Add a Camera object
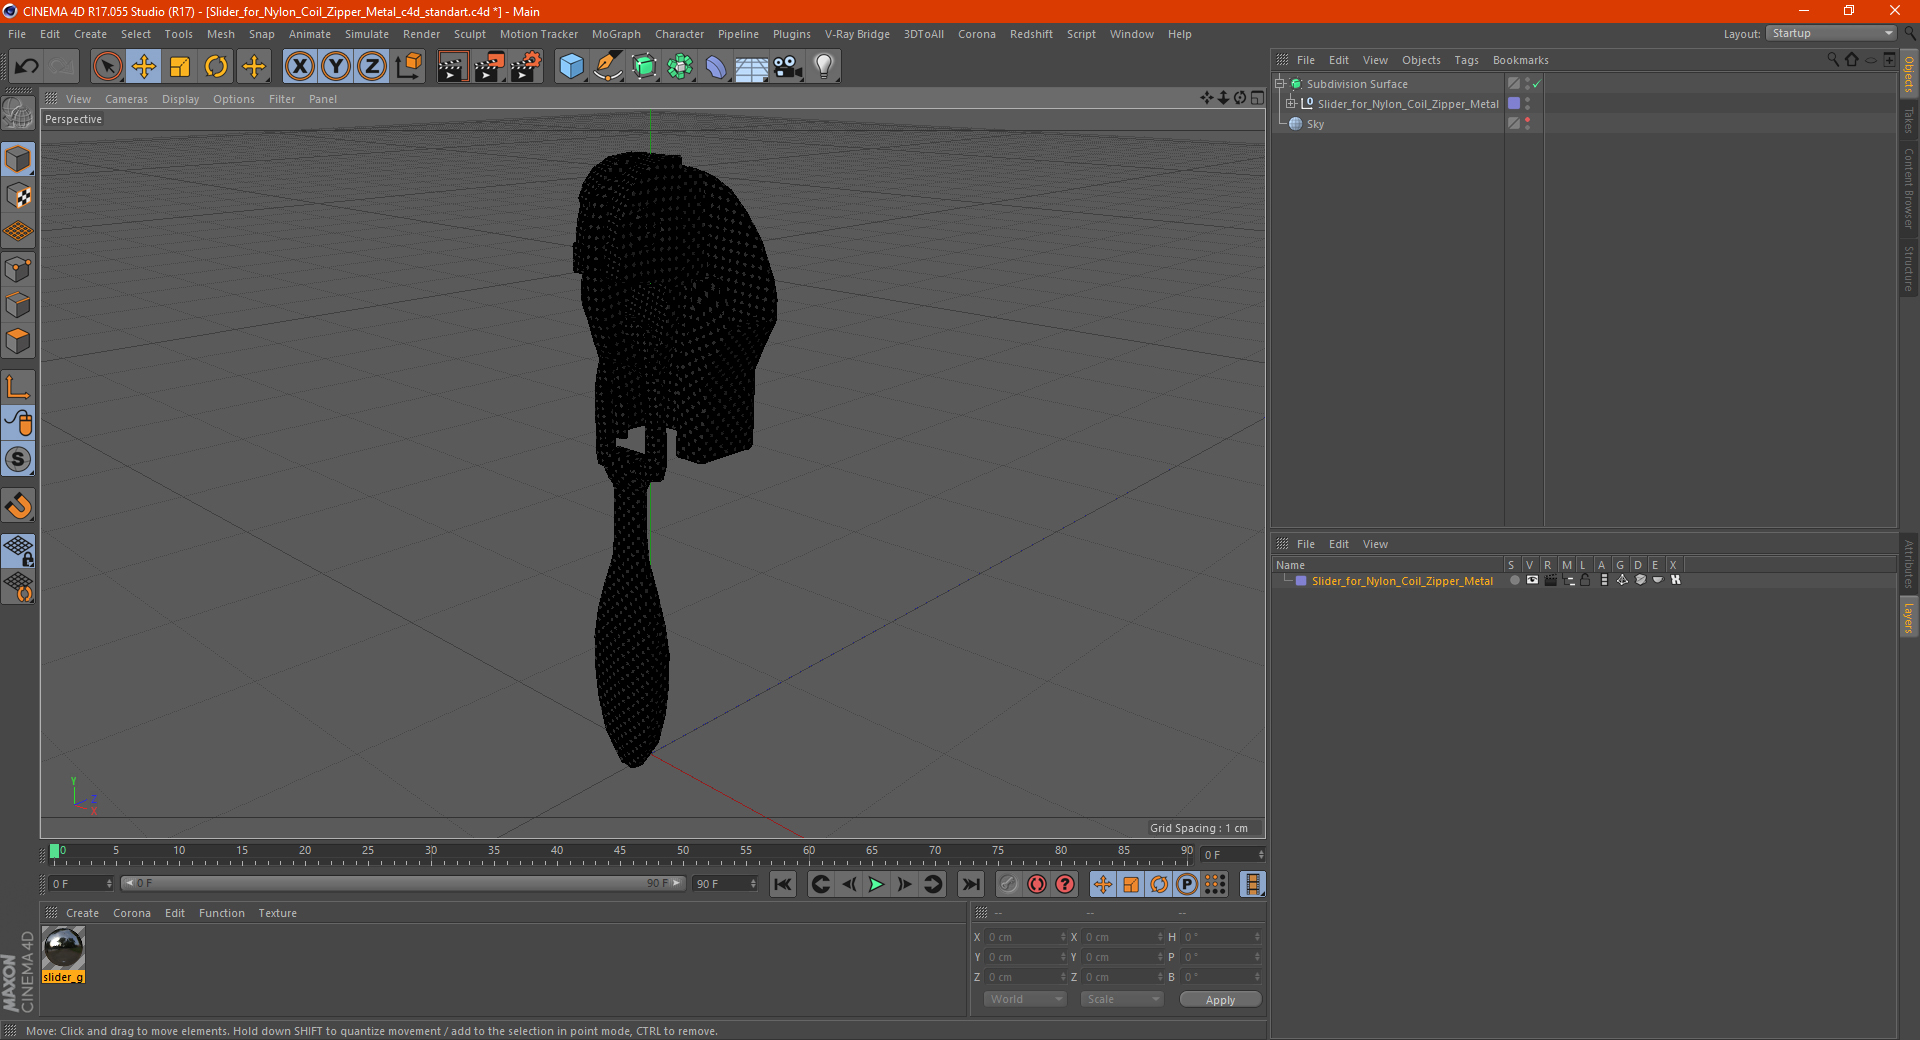The width and height of the screenshot is (1920, 1040). 788,67
